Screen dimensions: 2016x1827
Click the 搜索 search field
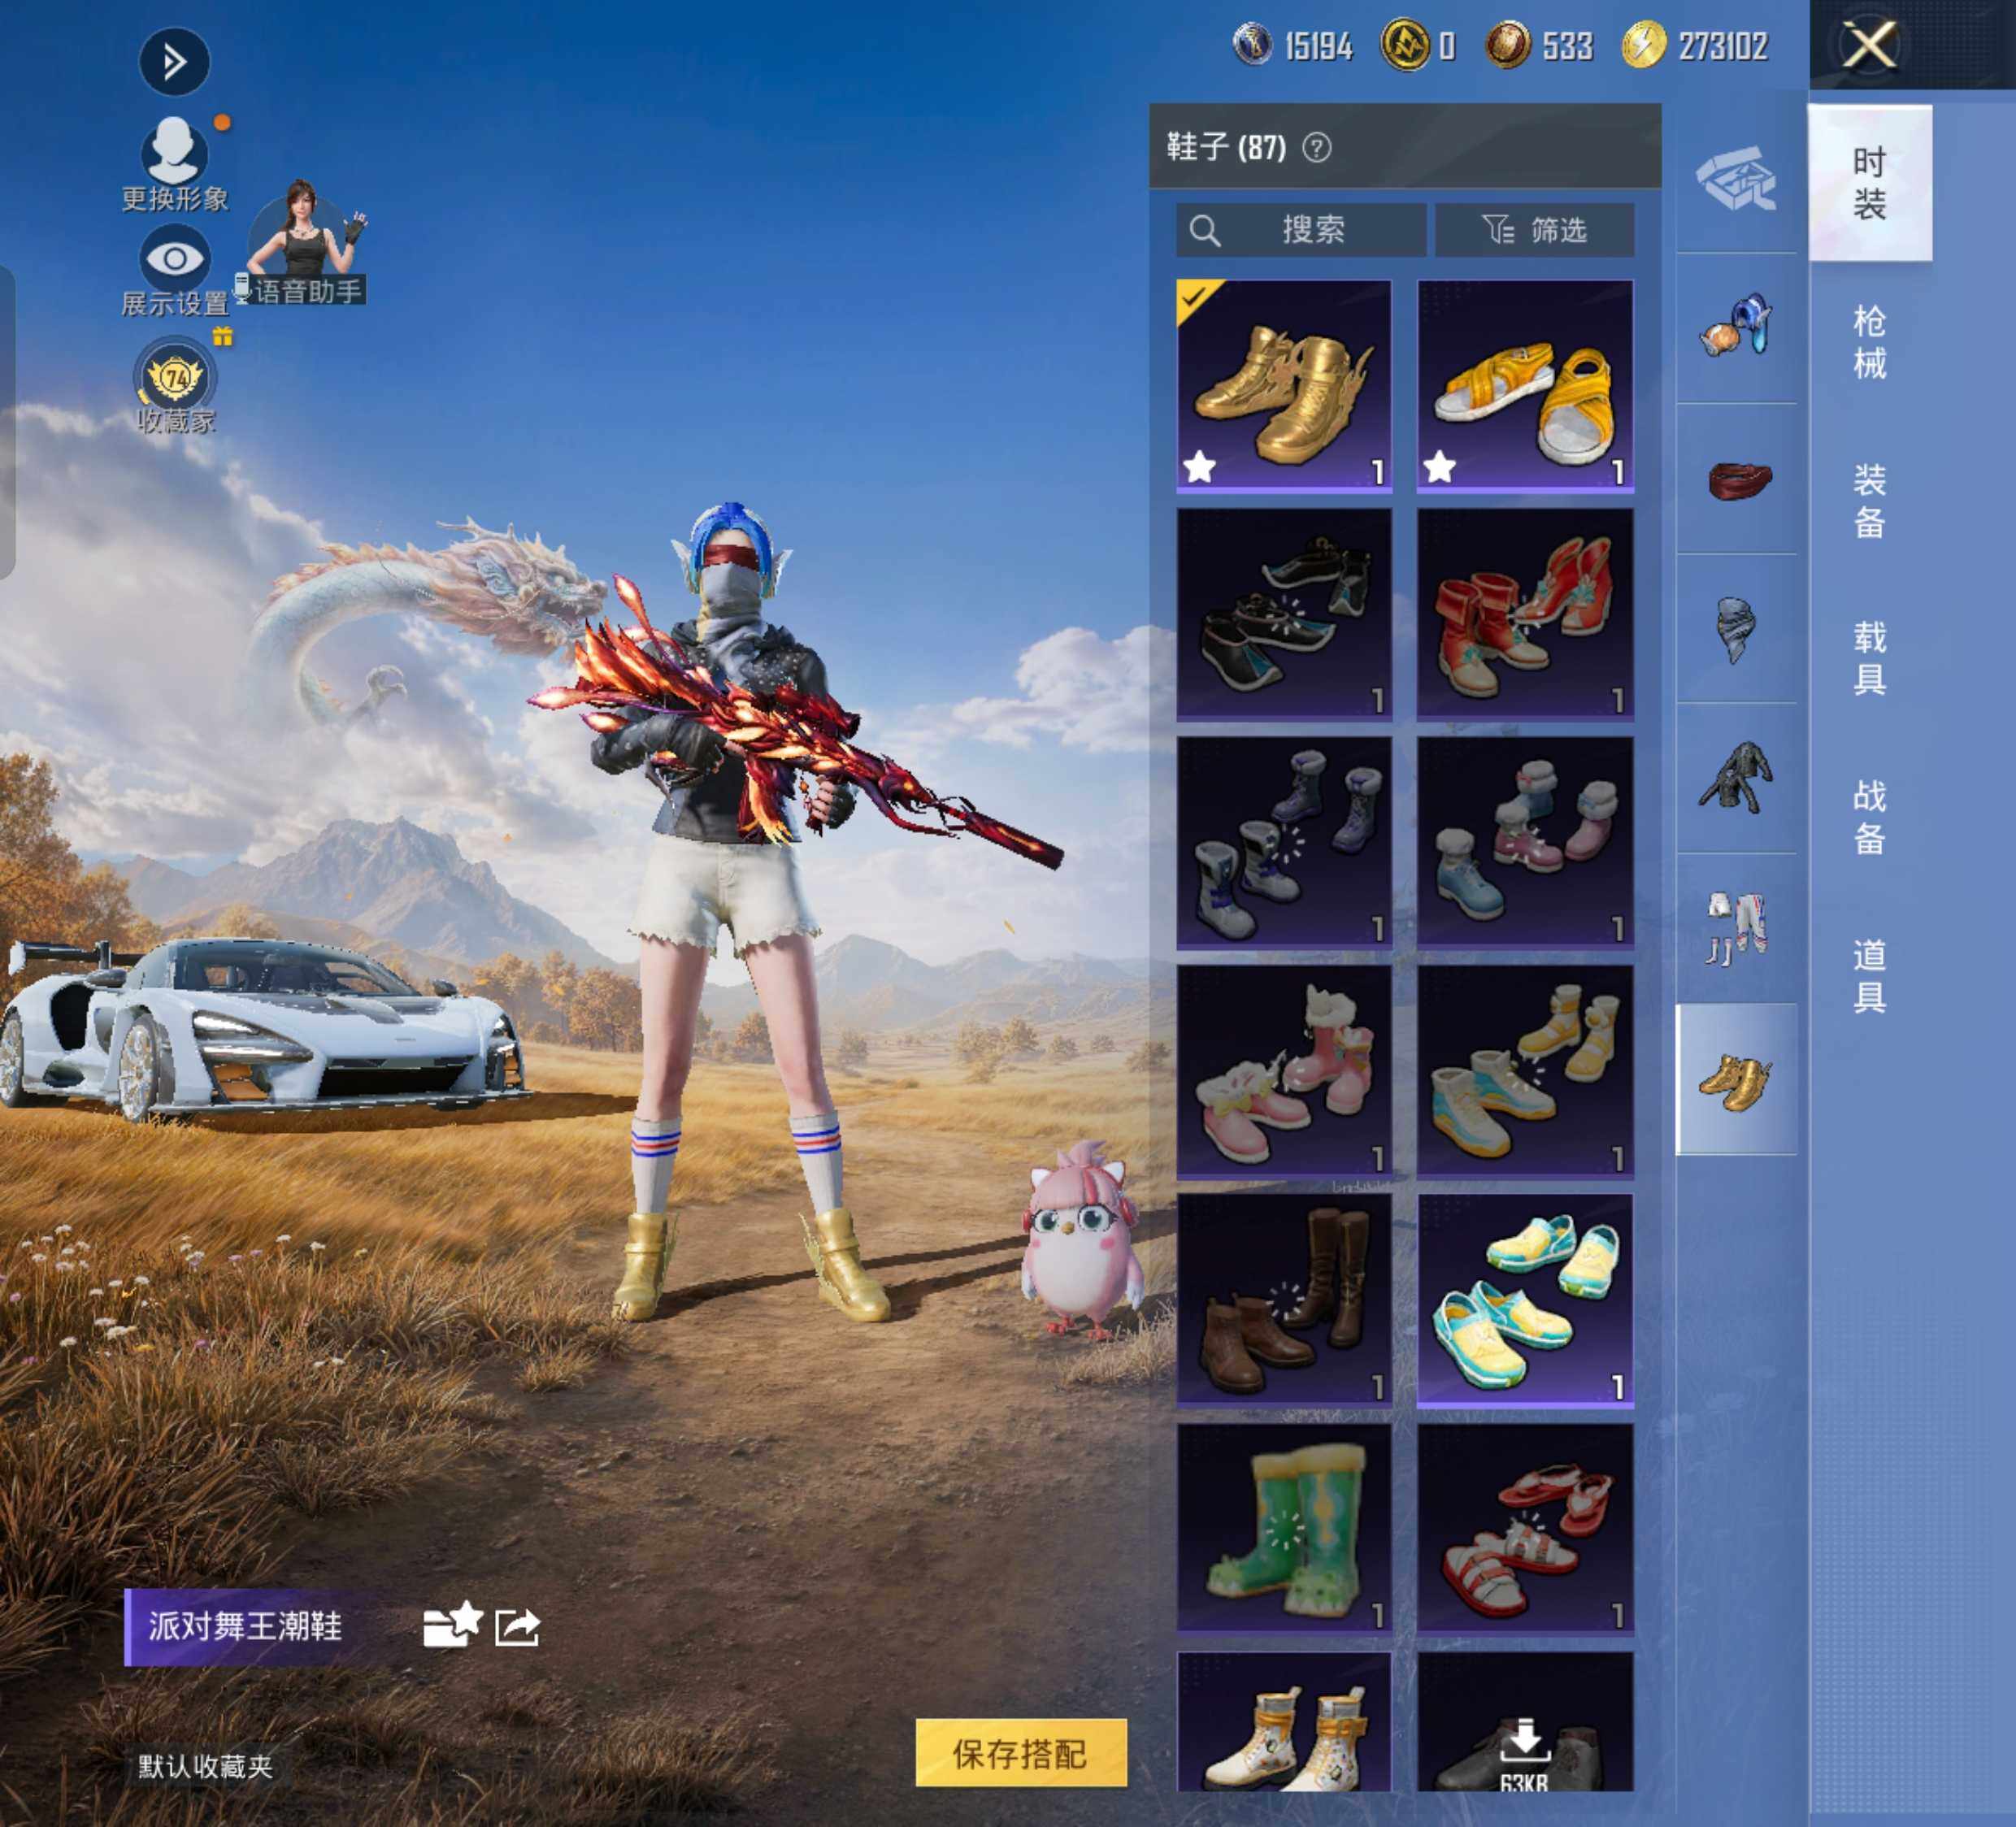click(1301, 230)
